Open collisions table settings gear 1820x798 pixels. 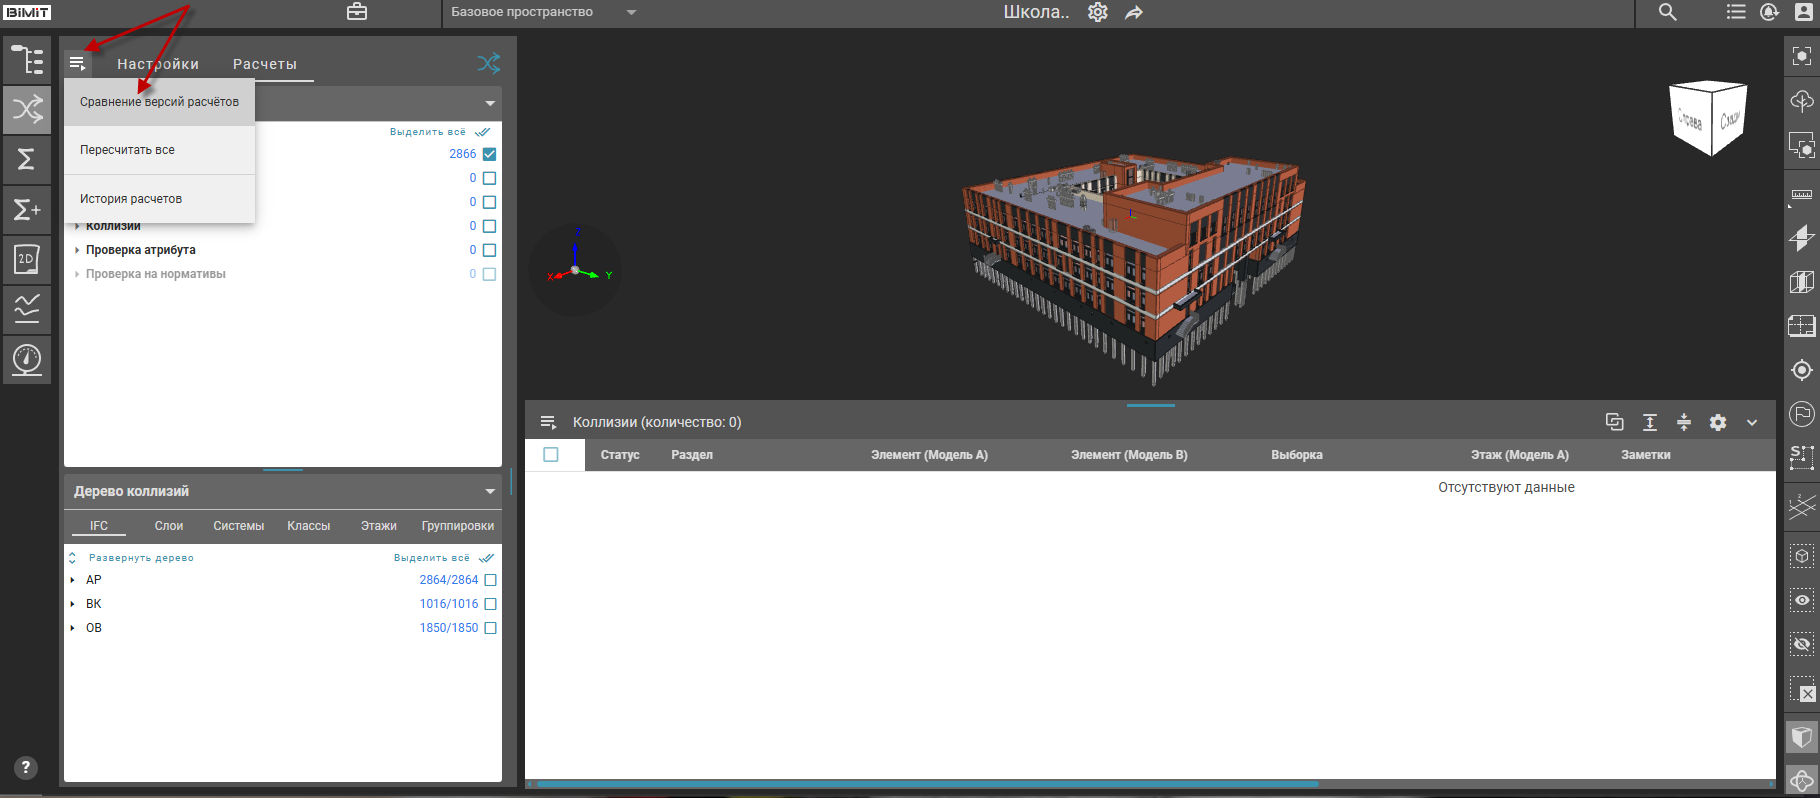[x=1718, y=422]
